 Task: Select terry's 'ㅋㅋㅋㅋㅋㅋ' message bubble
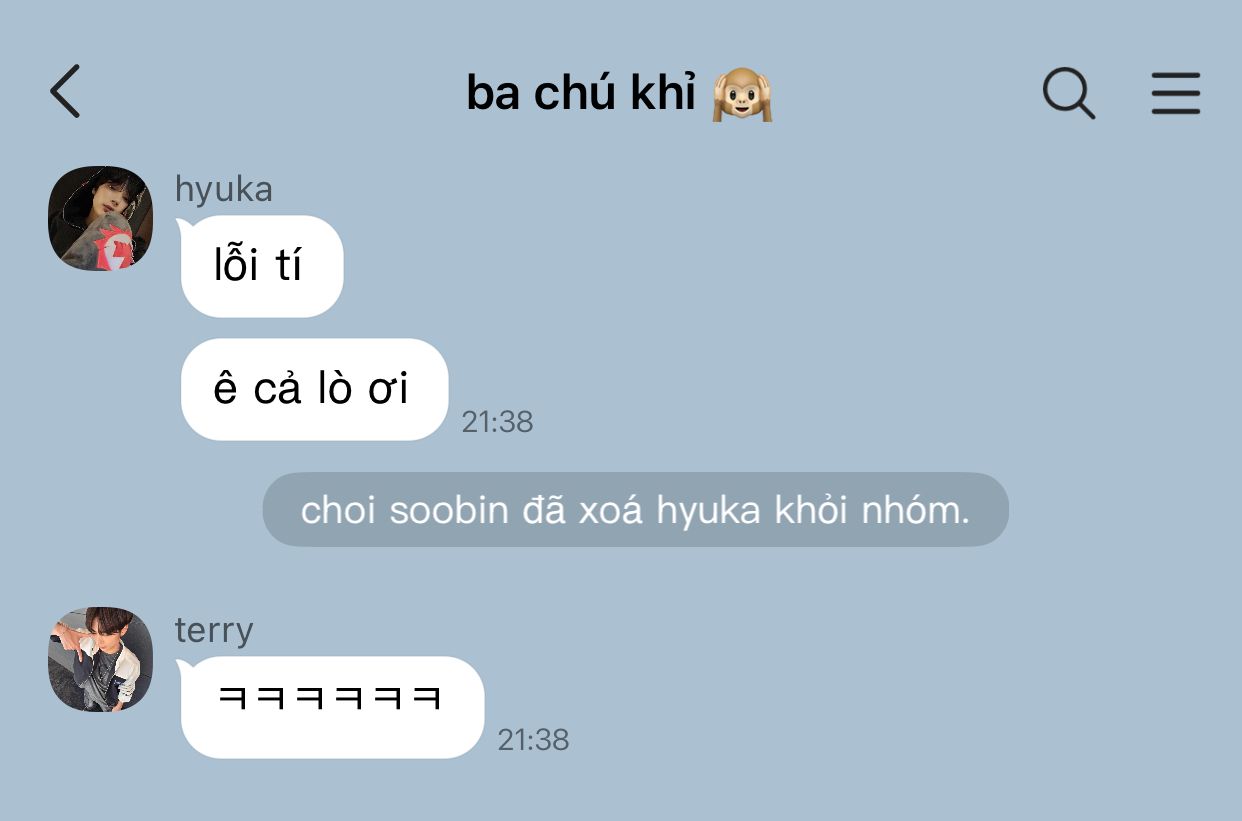coord(332,707)
